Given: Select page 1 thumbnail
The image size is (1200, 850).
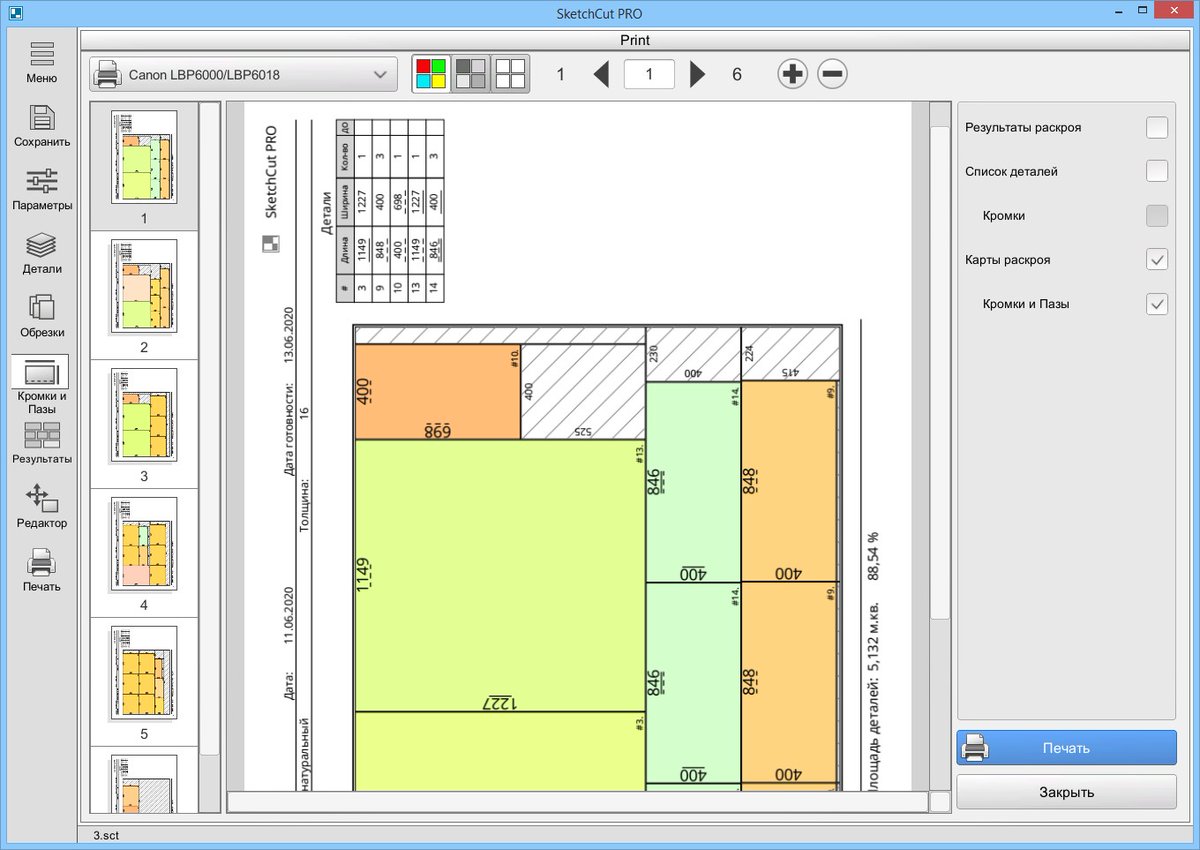Looking at the screenshot, I should [144, 157].
